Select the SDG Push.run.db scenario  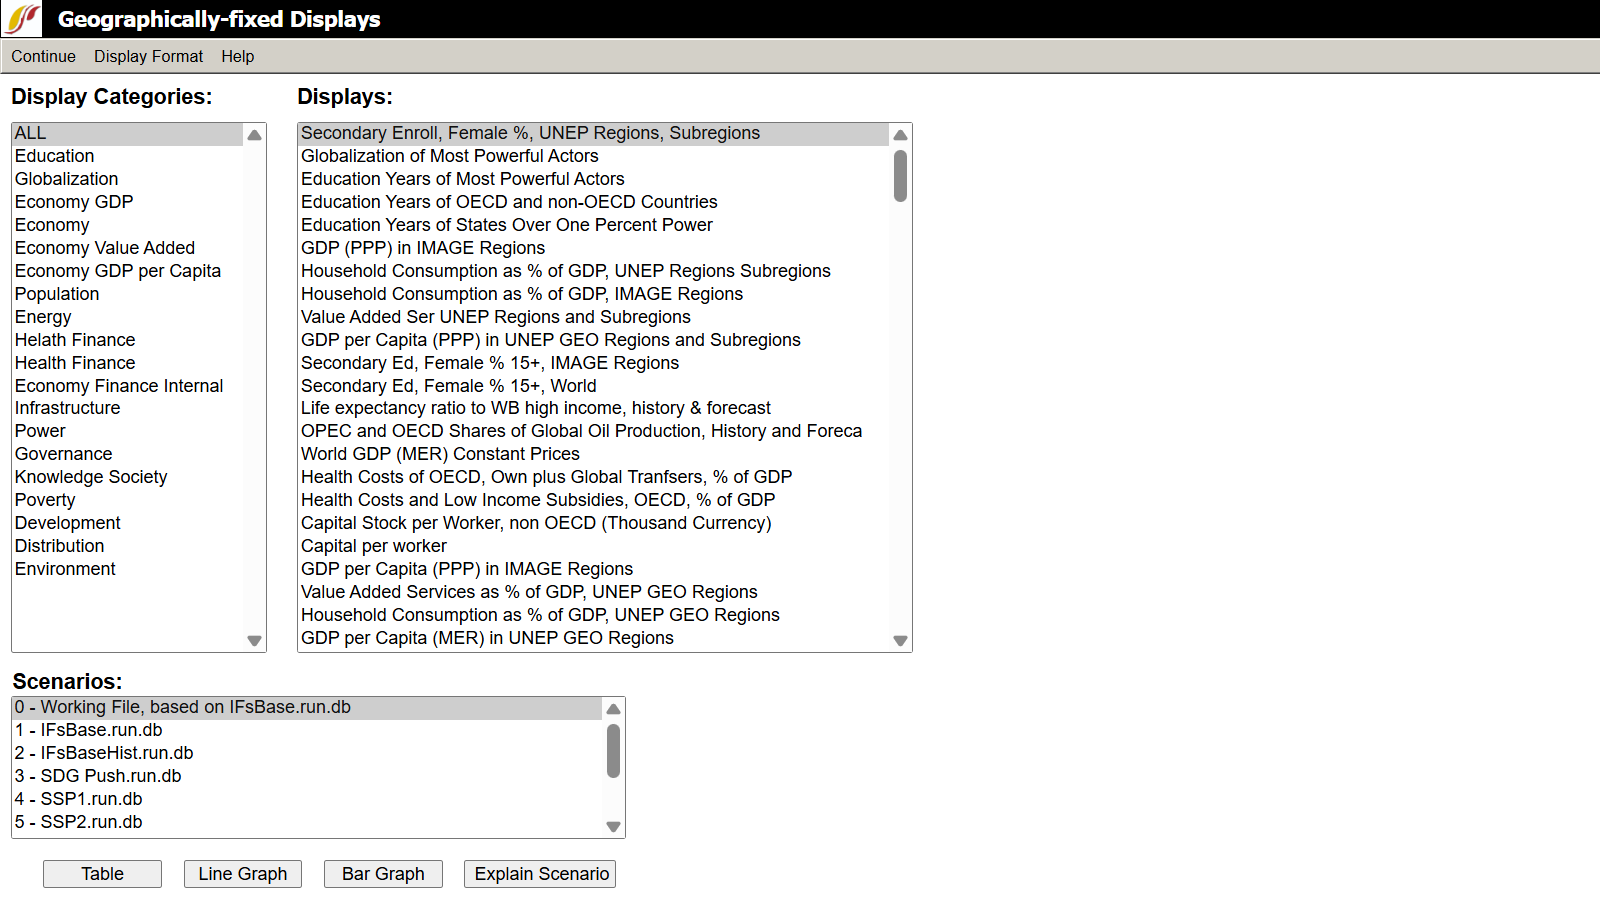click(98, 776)
